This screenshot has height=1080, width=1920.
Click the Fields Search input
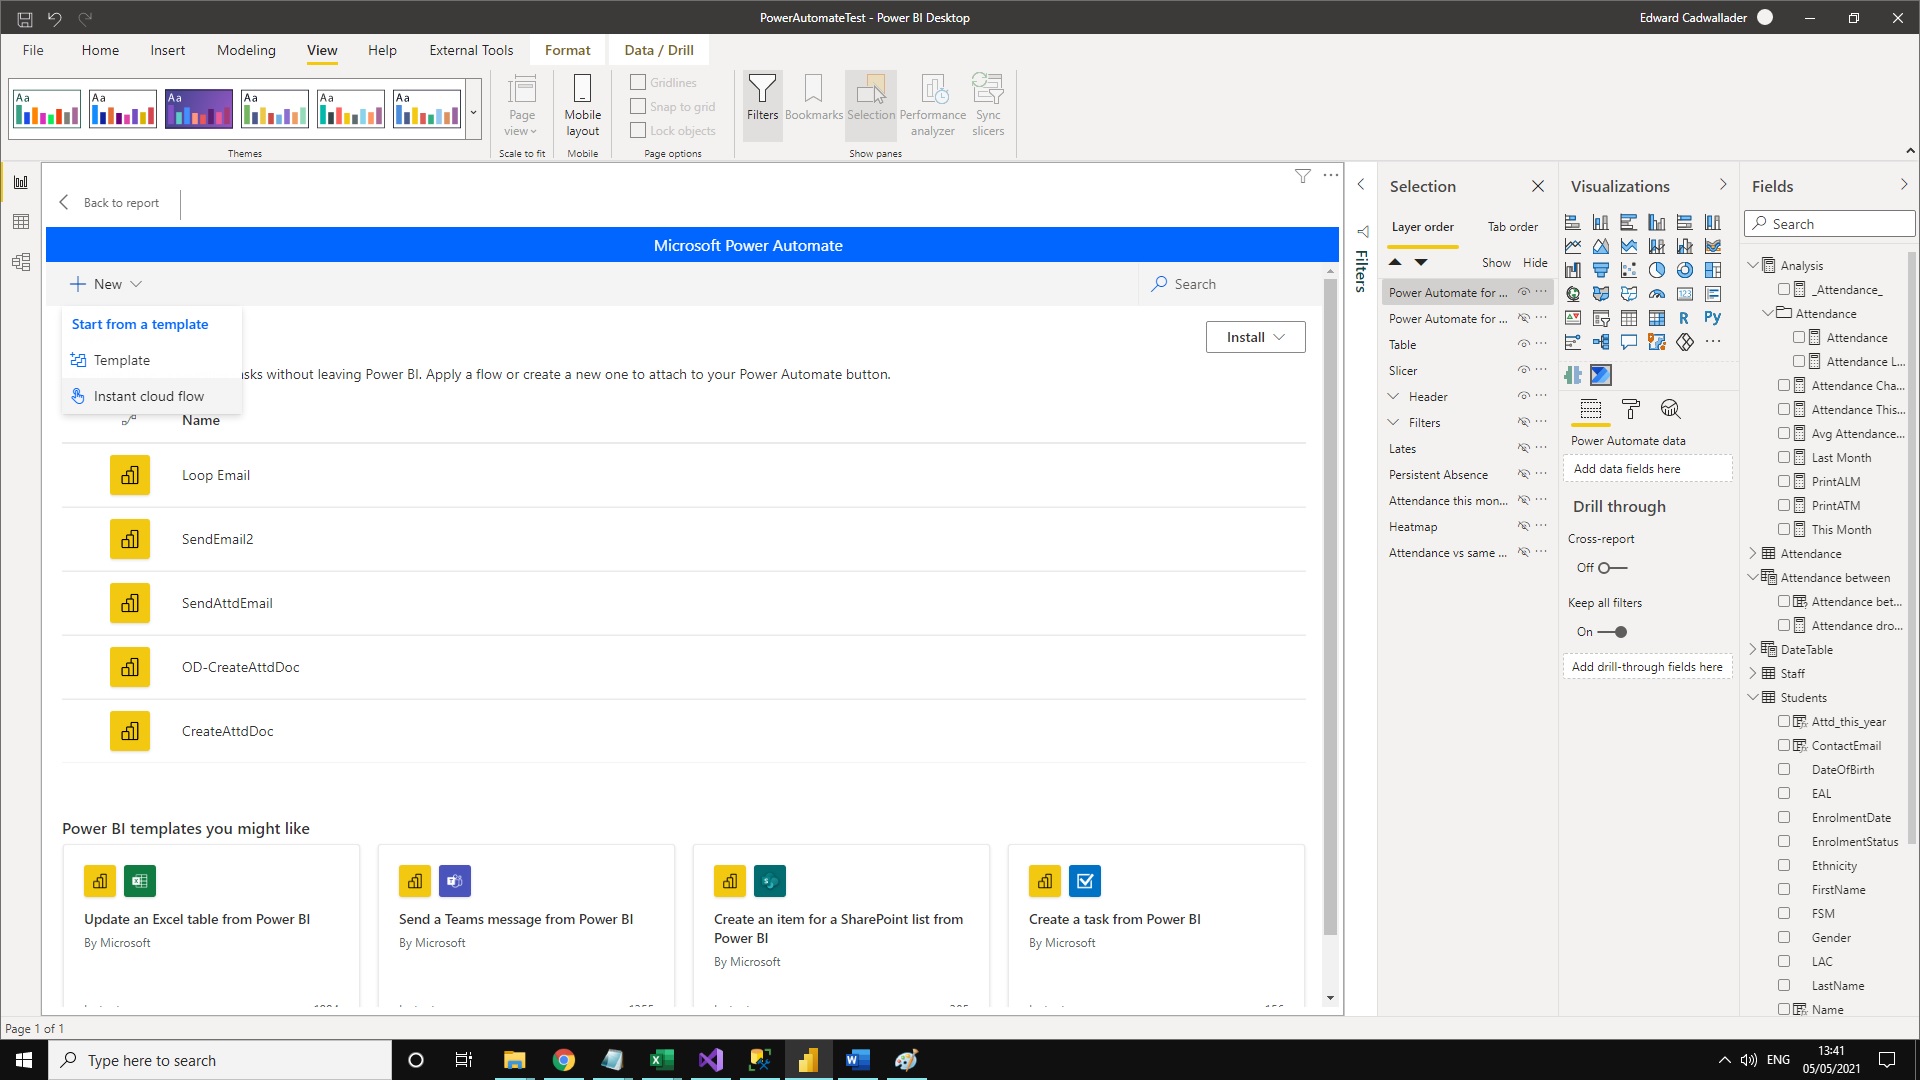point(1830,224)
